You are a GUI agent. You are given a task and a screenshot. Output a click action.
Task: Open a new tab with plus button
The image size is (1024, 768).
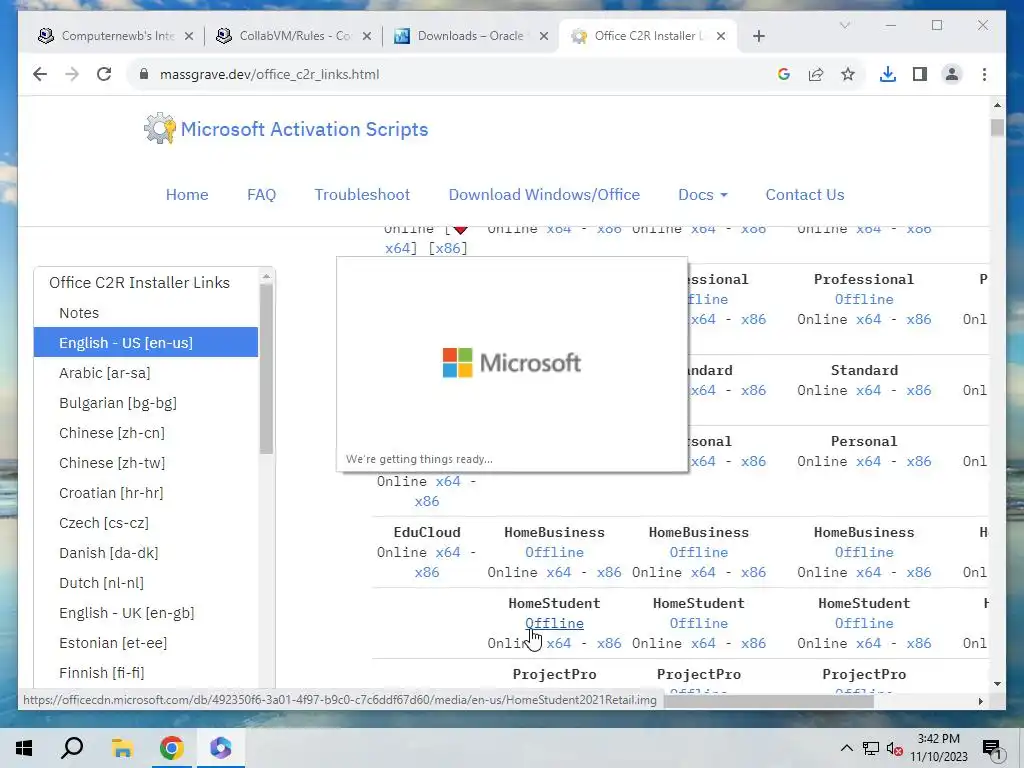coord(758,36)
